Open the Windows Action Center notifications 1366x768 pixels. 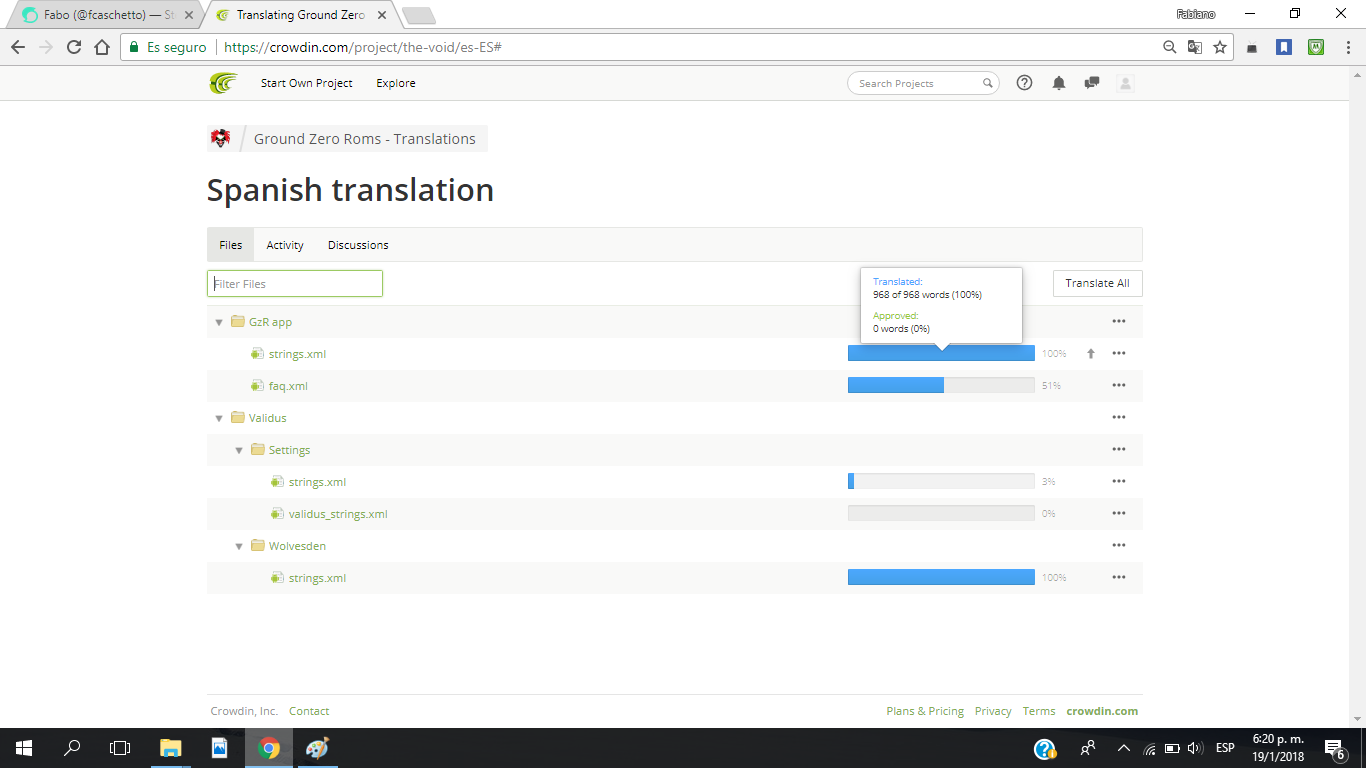[1334, 748]
